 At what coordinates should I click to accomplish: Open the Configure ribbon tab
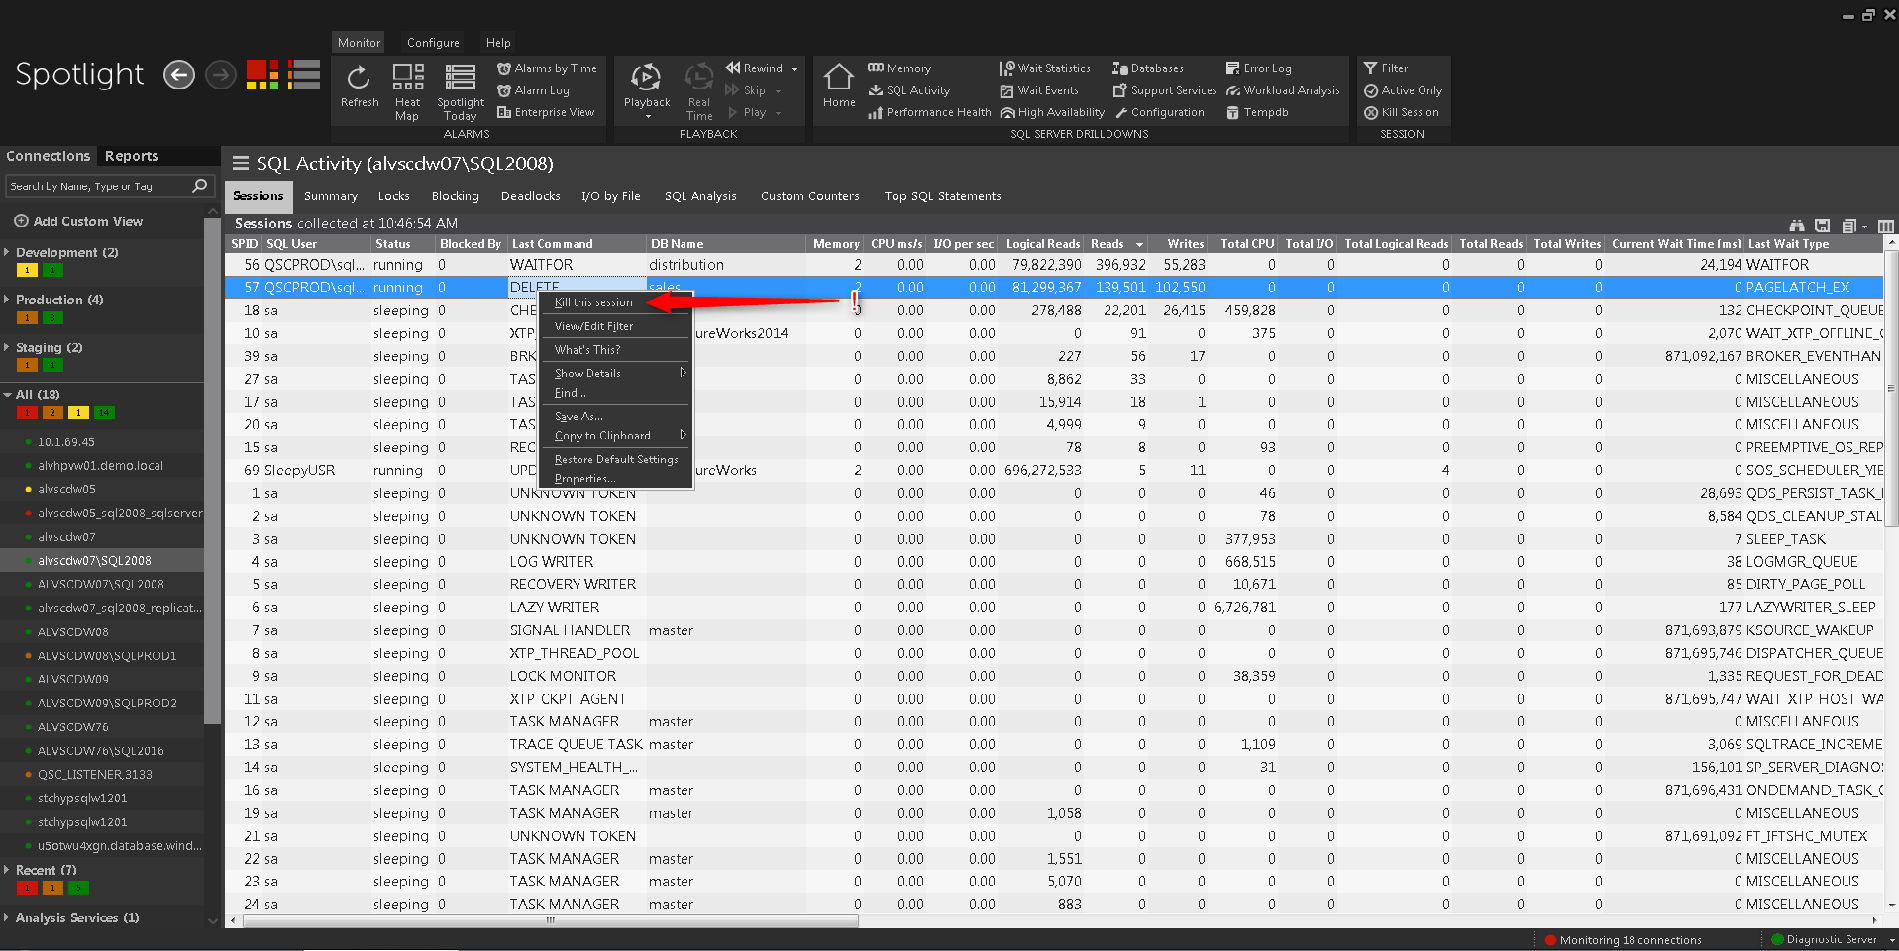point(433,43)
